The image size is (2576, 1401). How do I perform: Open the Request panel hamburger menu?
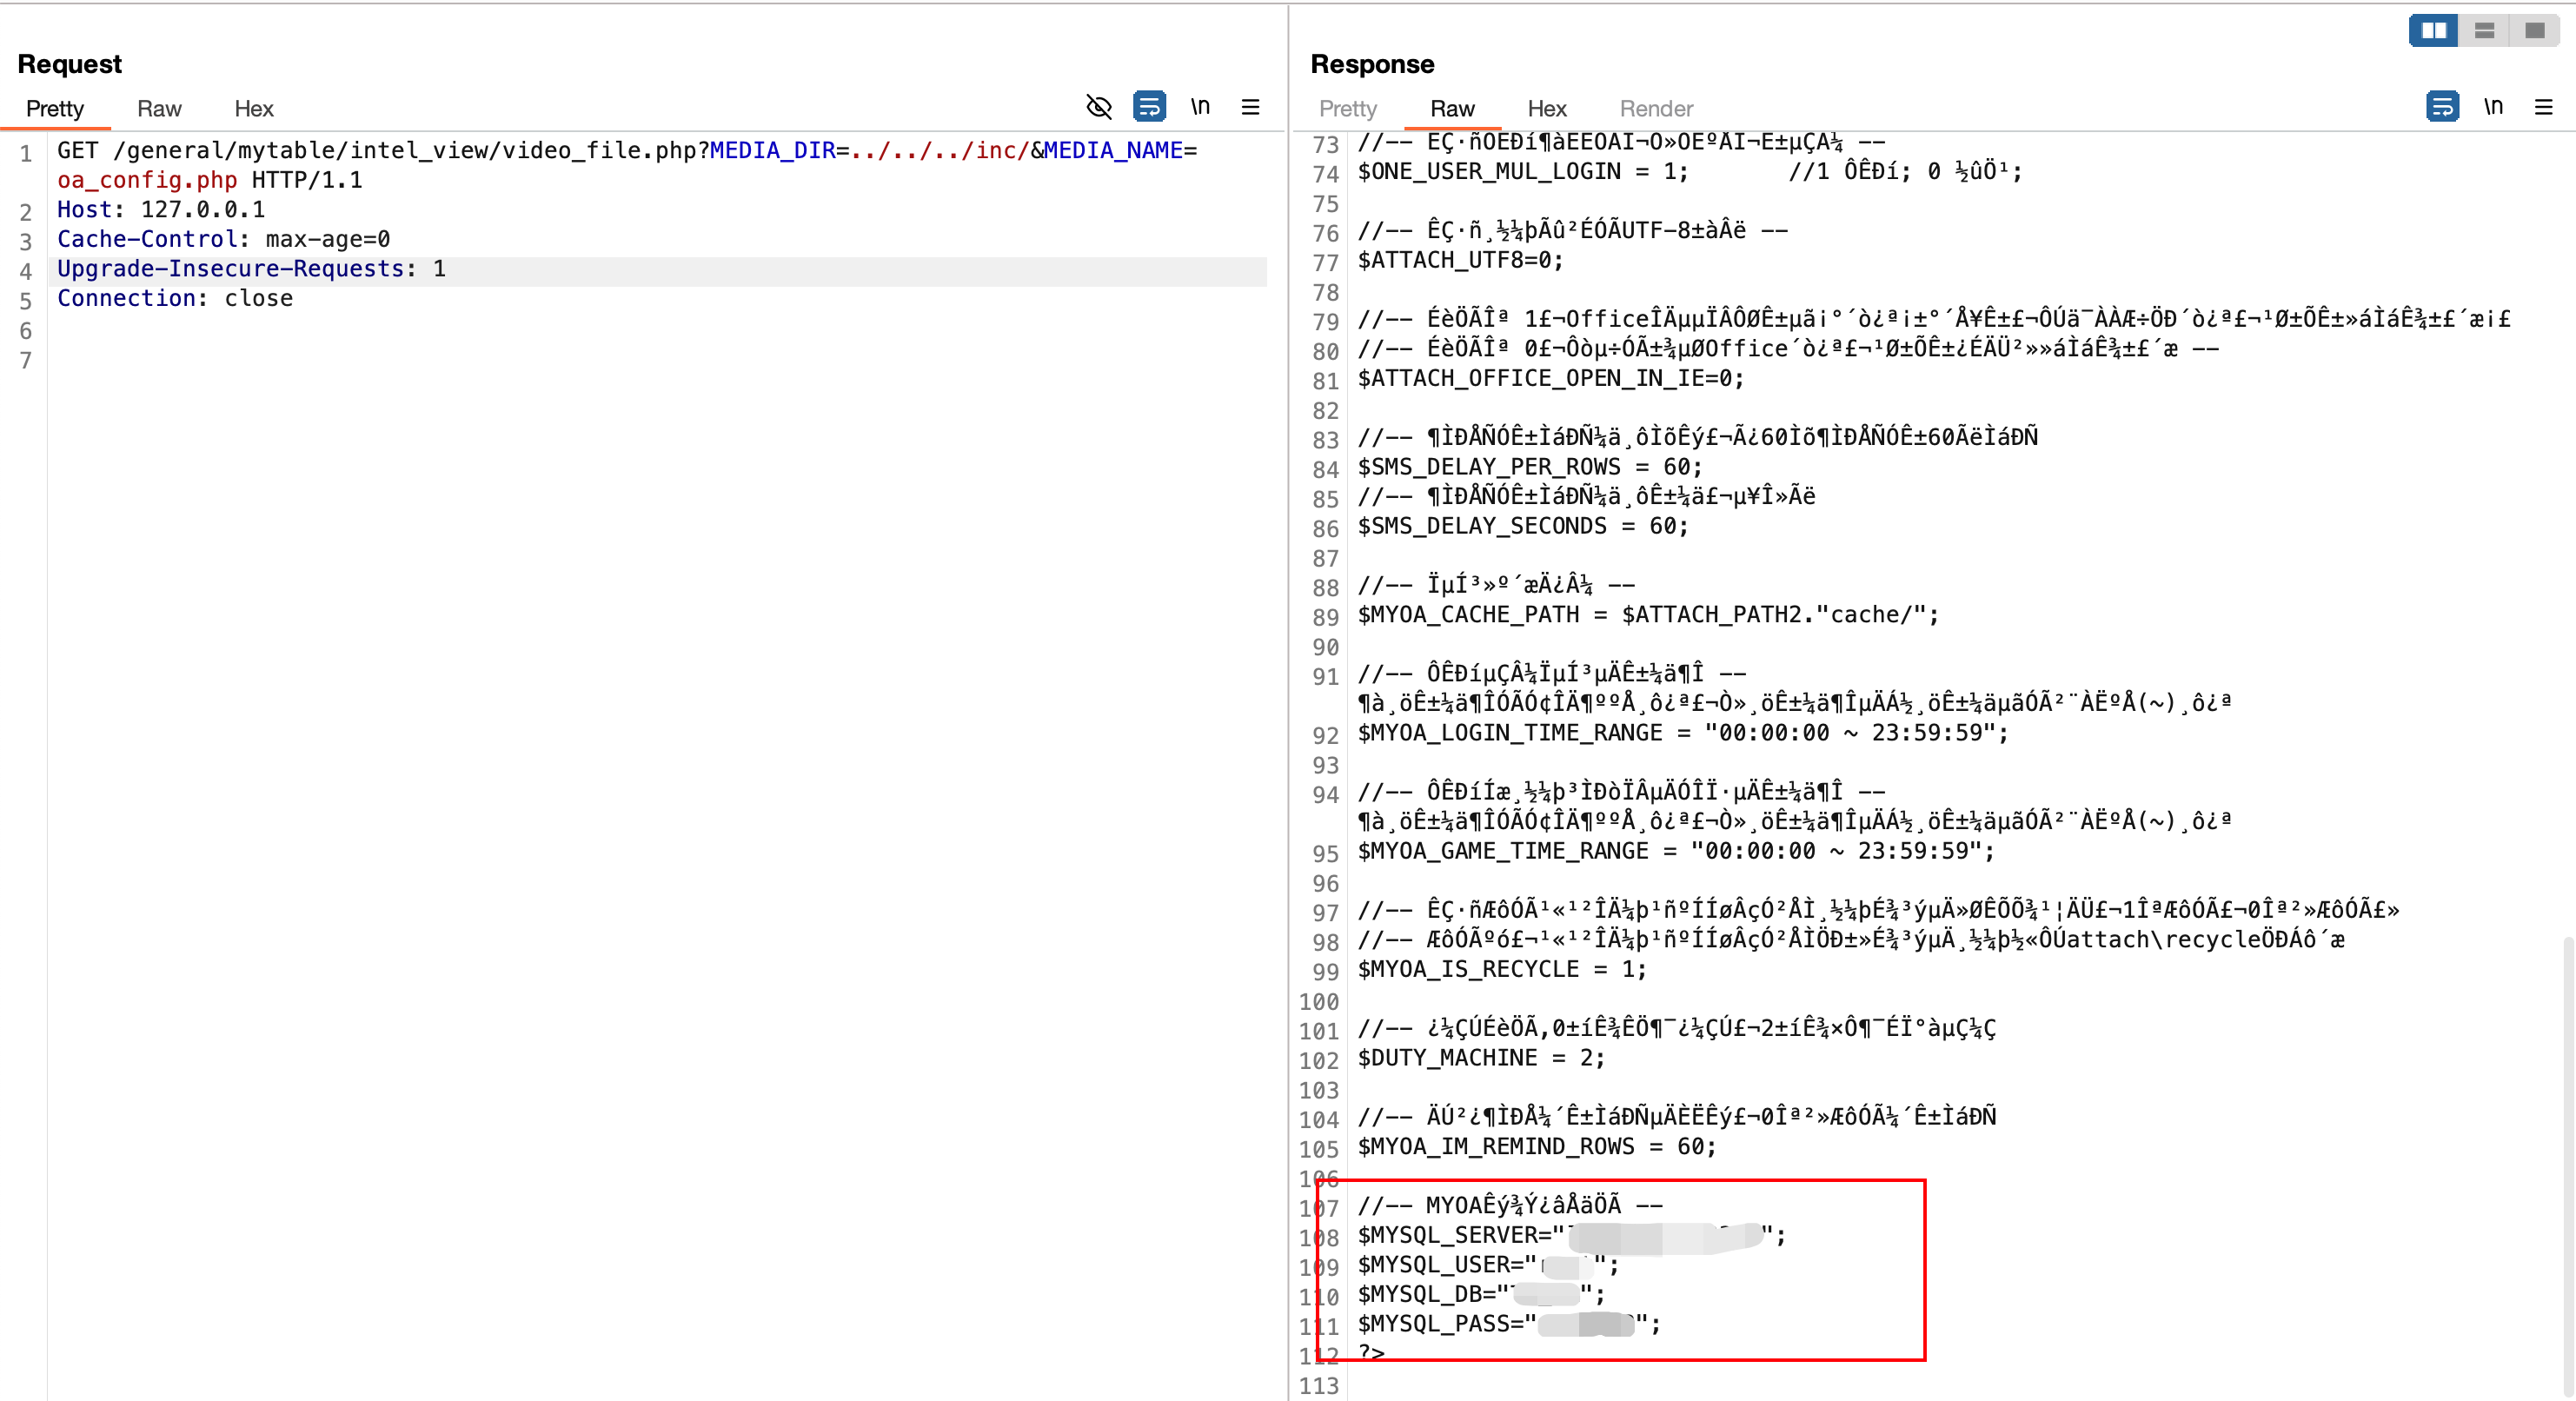(x=1250, y=107)
